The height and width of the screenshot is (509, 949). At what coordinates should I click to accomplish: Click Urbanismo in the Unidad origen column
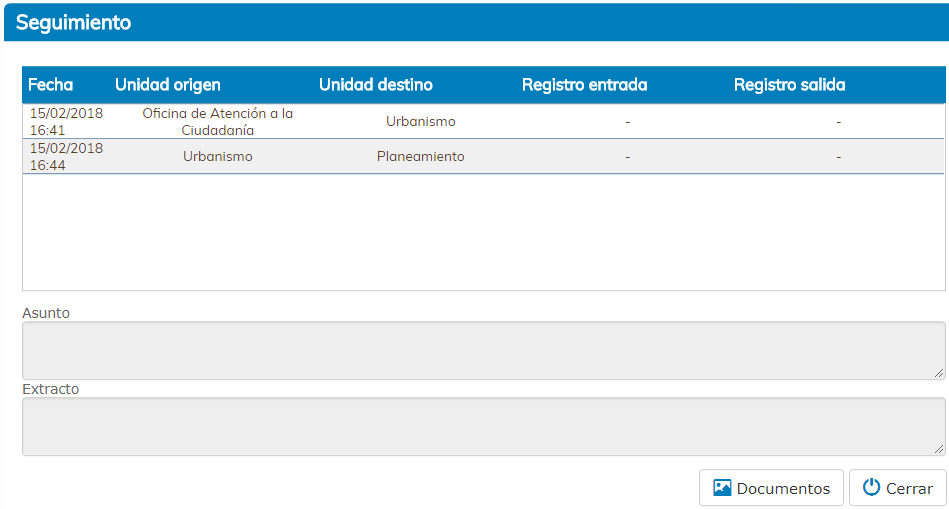[x=218, y=157]
